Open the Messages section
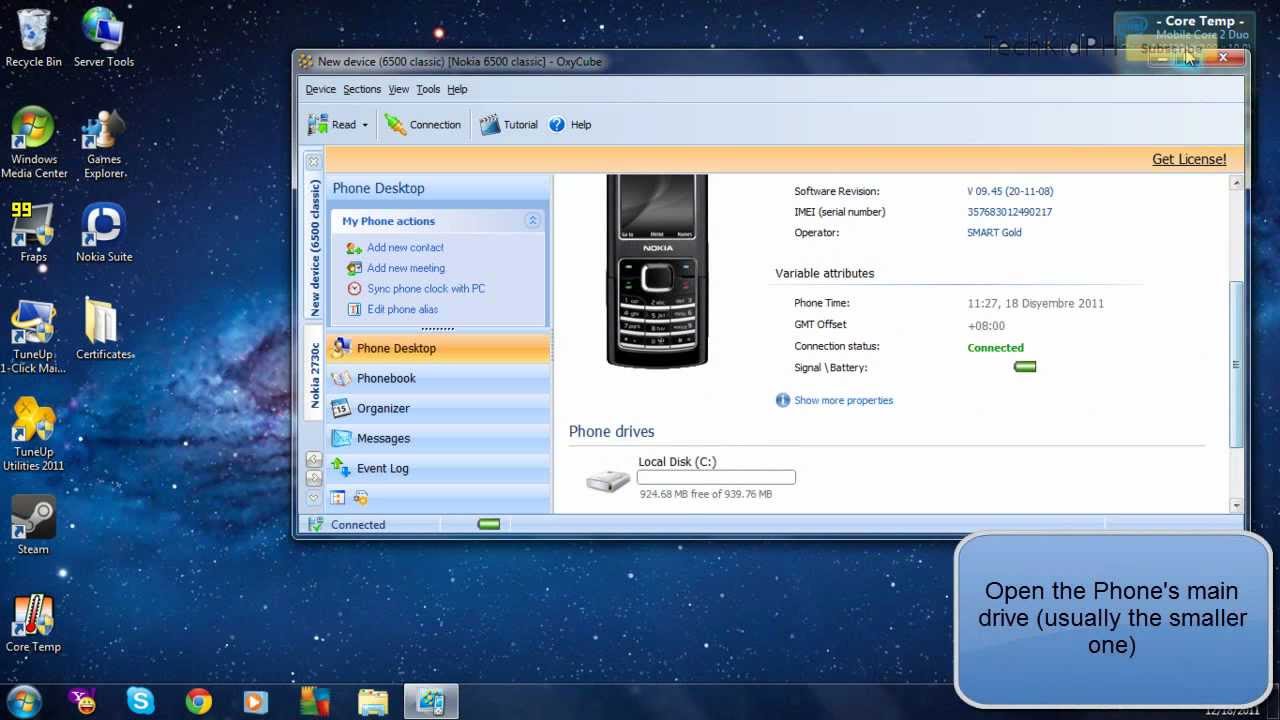Image resolution: width=1280 pixels, height=720 pixels. click(438, 438)
